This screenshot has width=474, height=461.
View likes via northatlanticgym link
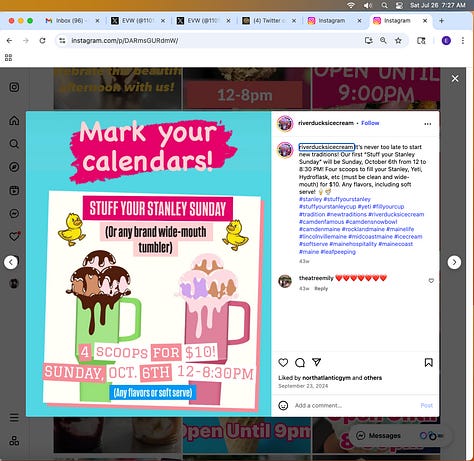pyautogui.click(x=326, y=378)
